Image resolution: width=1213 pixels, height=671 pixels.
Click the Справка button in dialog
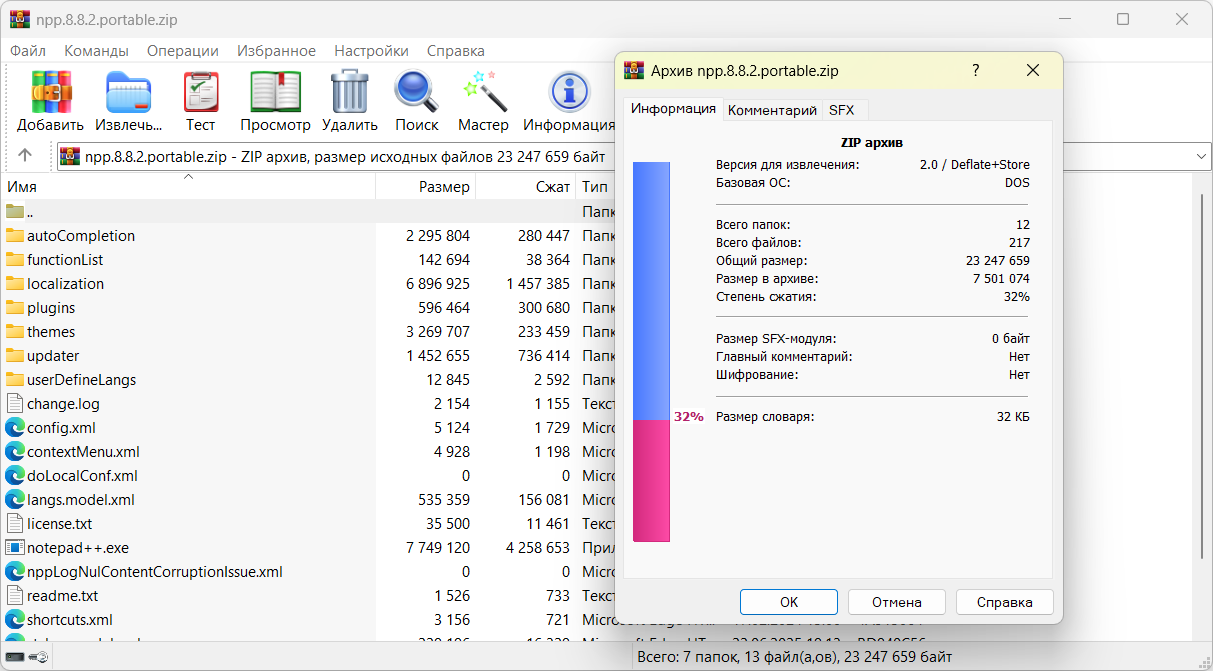click(x=1004, y=602)
